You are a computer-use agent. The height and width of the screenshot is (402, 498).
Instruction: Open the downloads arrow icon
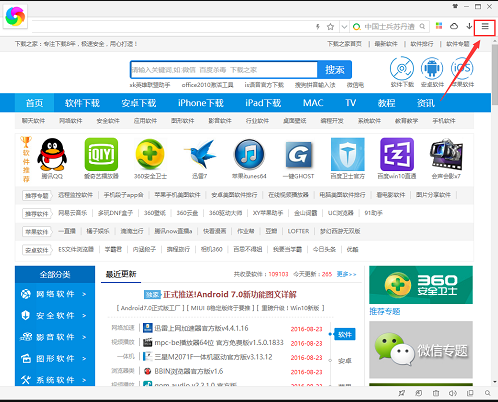[469, 26]
